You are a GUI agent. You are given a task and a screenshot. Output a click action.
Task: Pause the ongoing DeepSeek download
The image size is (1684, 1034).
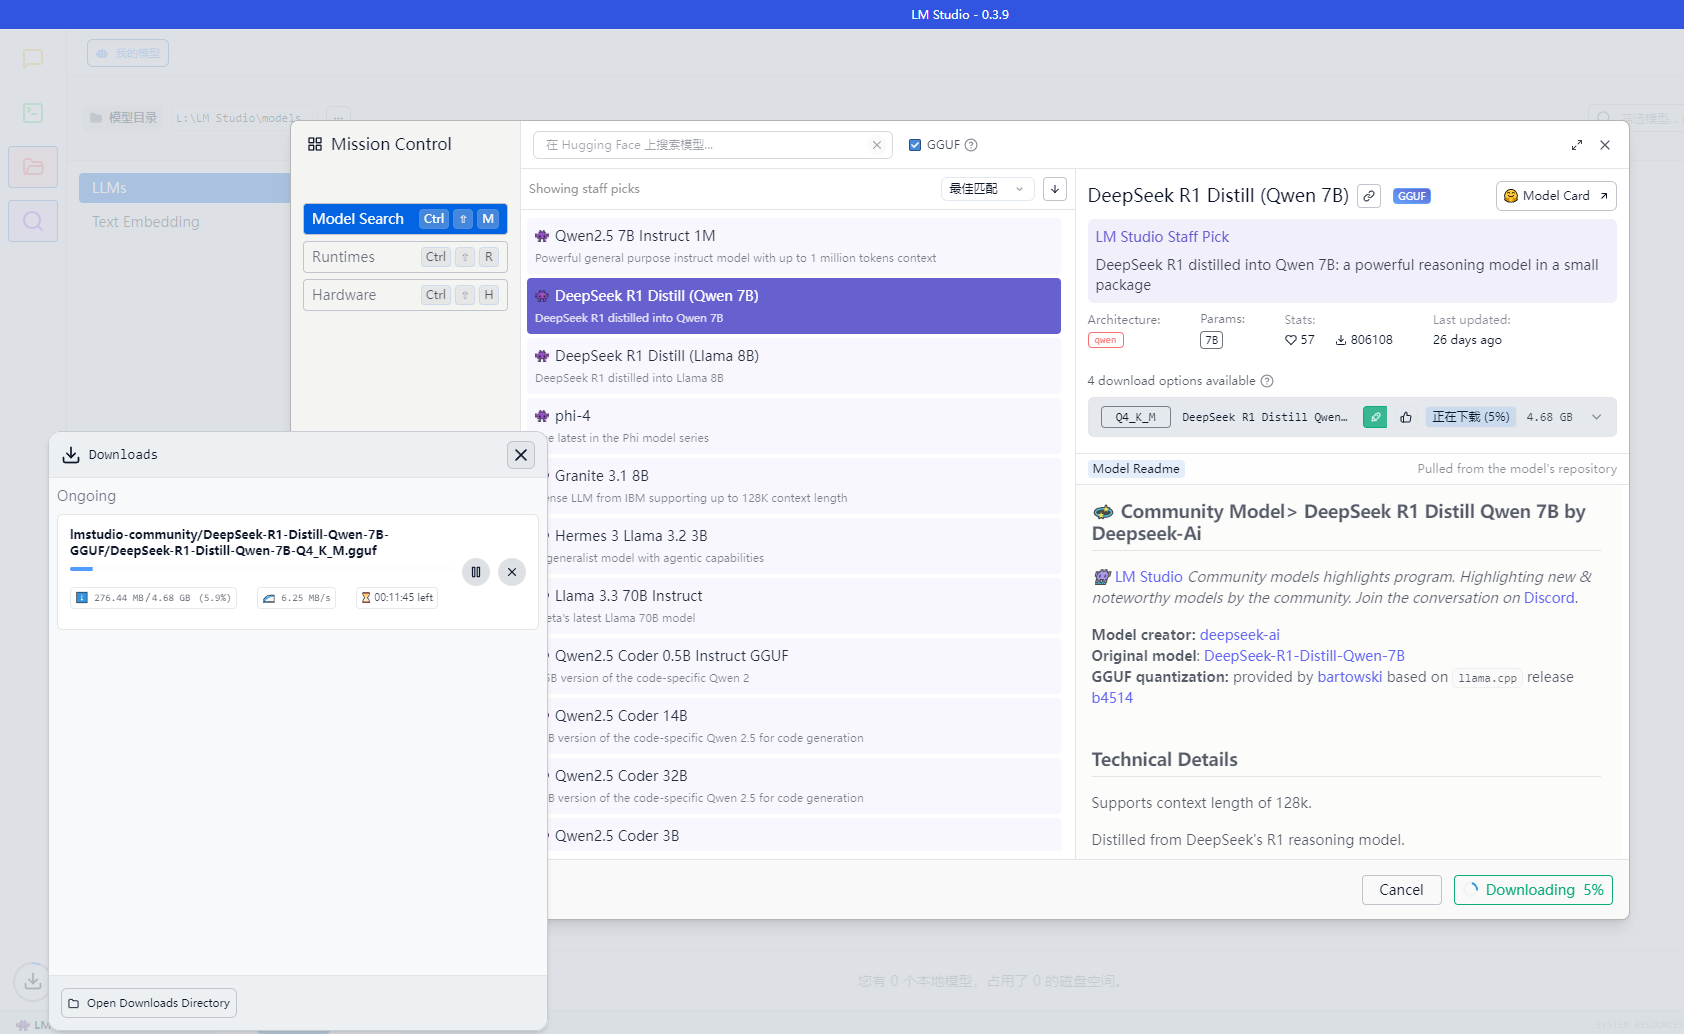tap(476, 572)
